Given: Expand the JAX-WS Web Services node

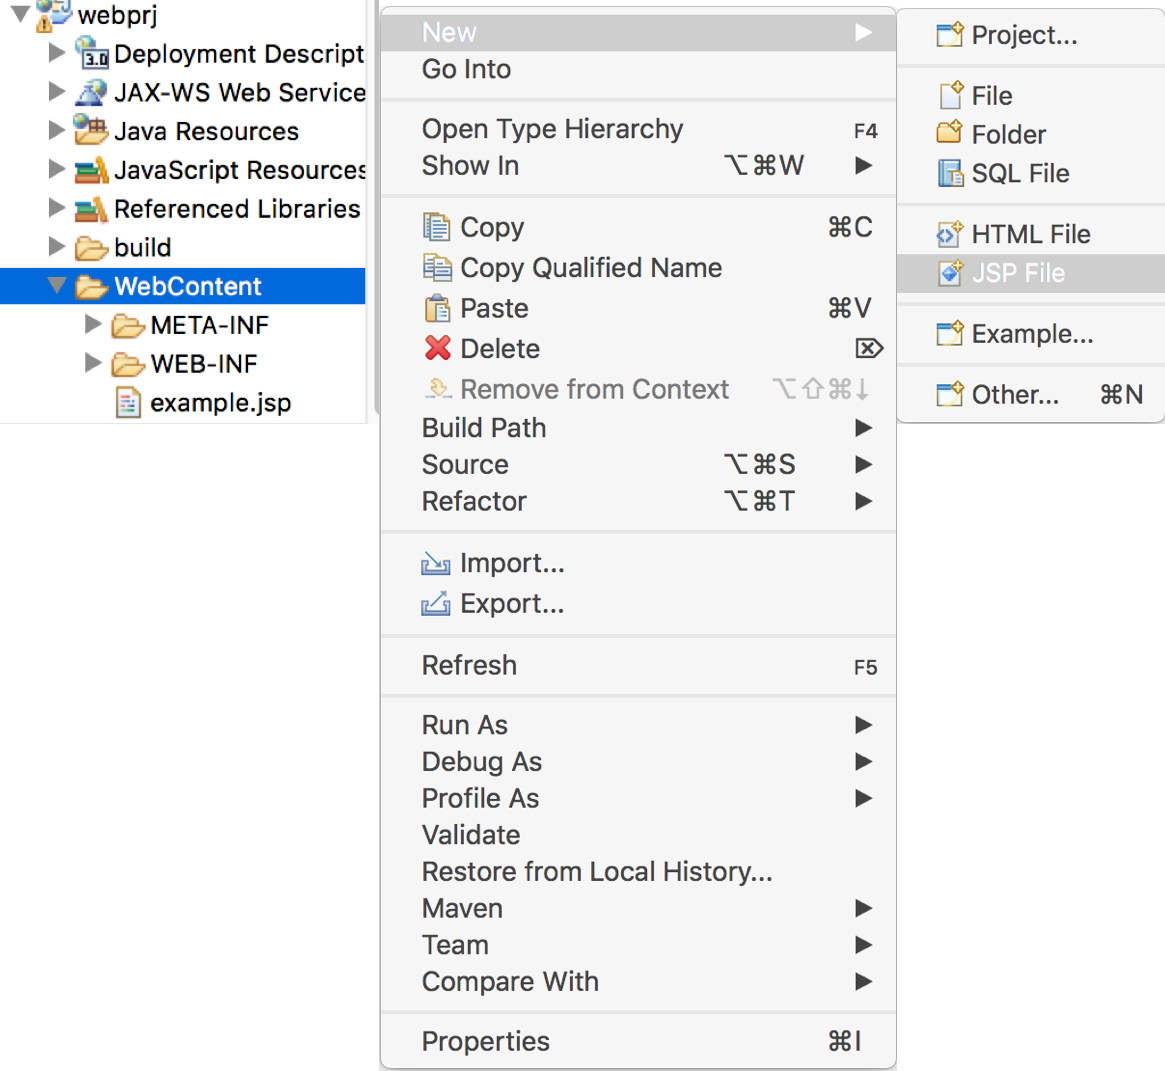Looking at the screenshot, I should tap(56, 91).
